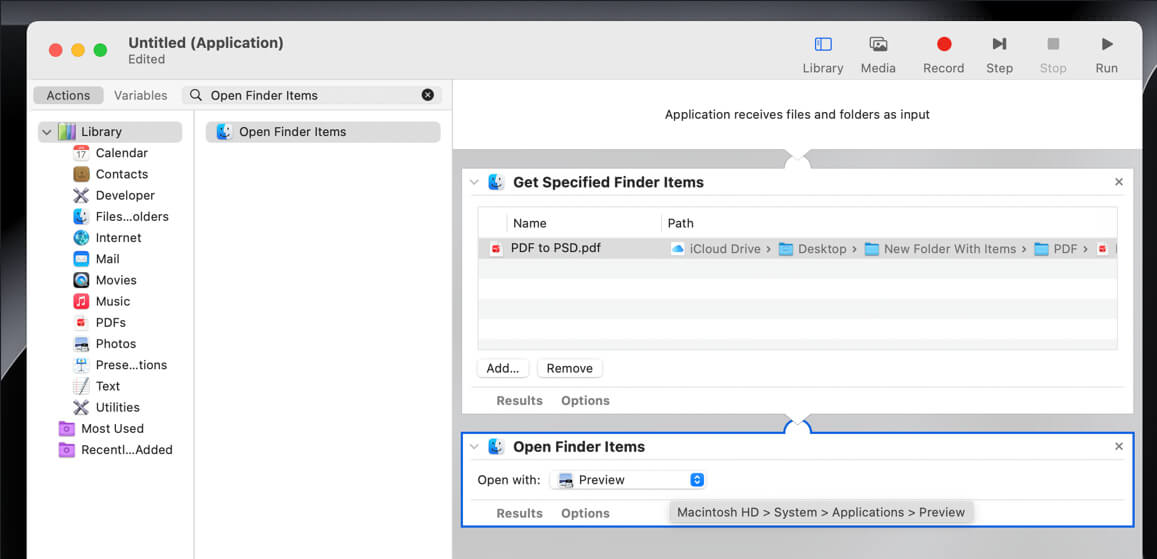The image size is (1157, 559).
Task: Toggle the Library panel in the toolbar
Action: point(823,55)
